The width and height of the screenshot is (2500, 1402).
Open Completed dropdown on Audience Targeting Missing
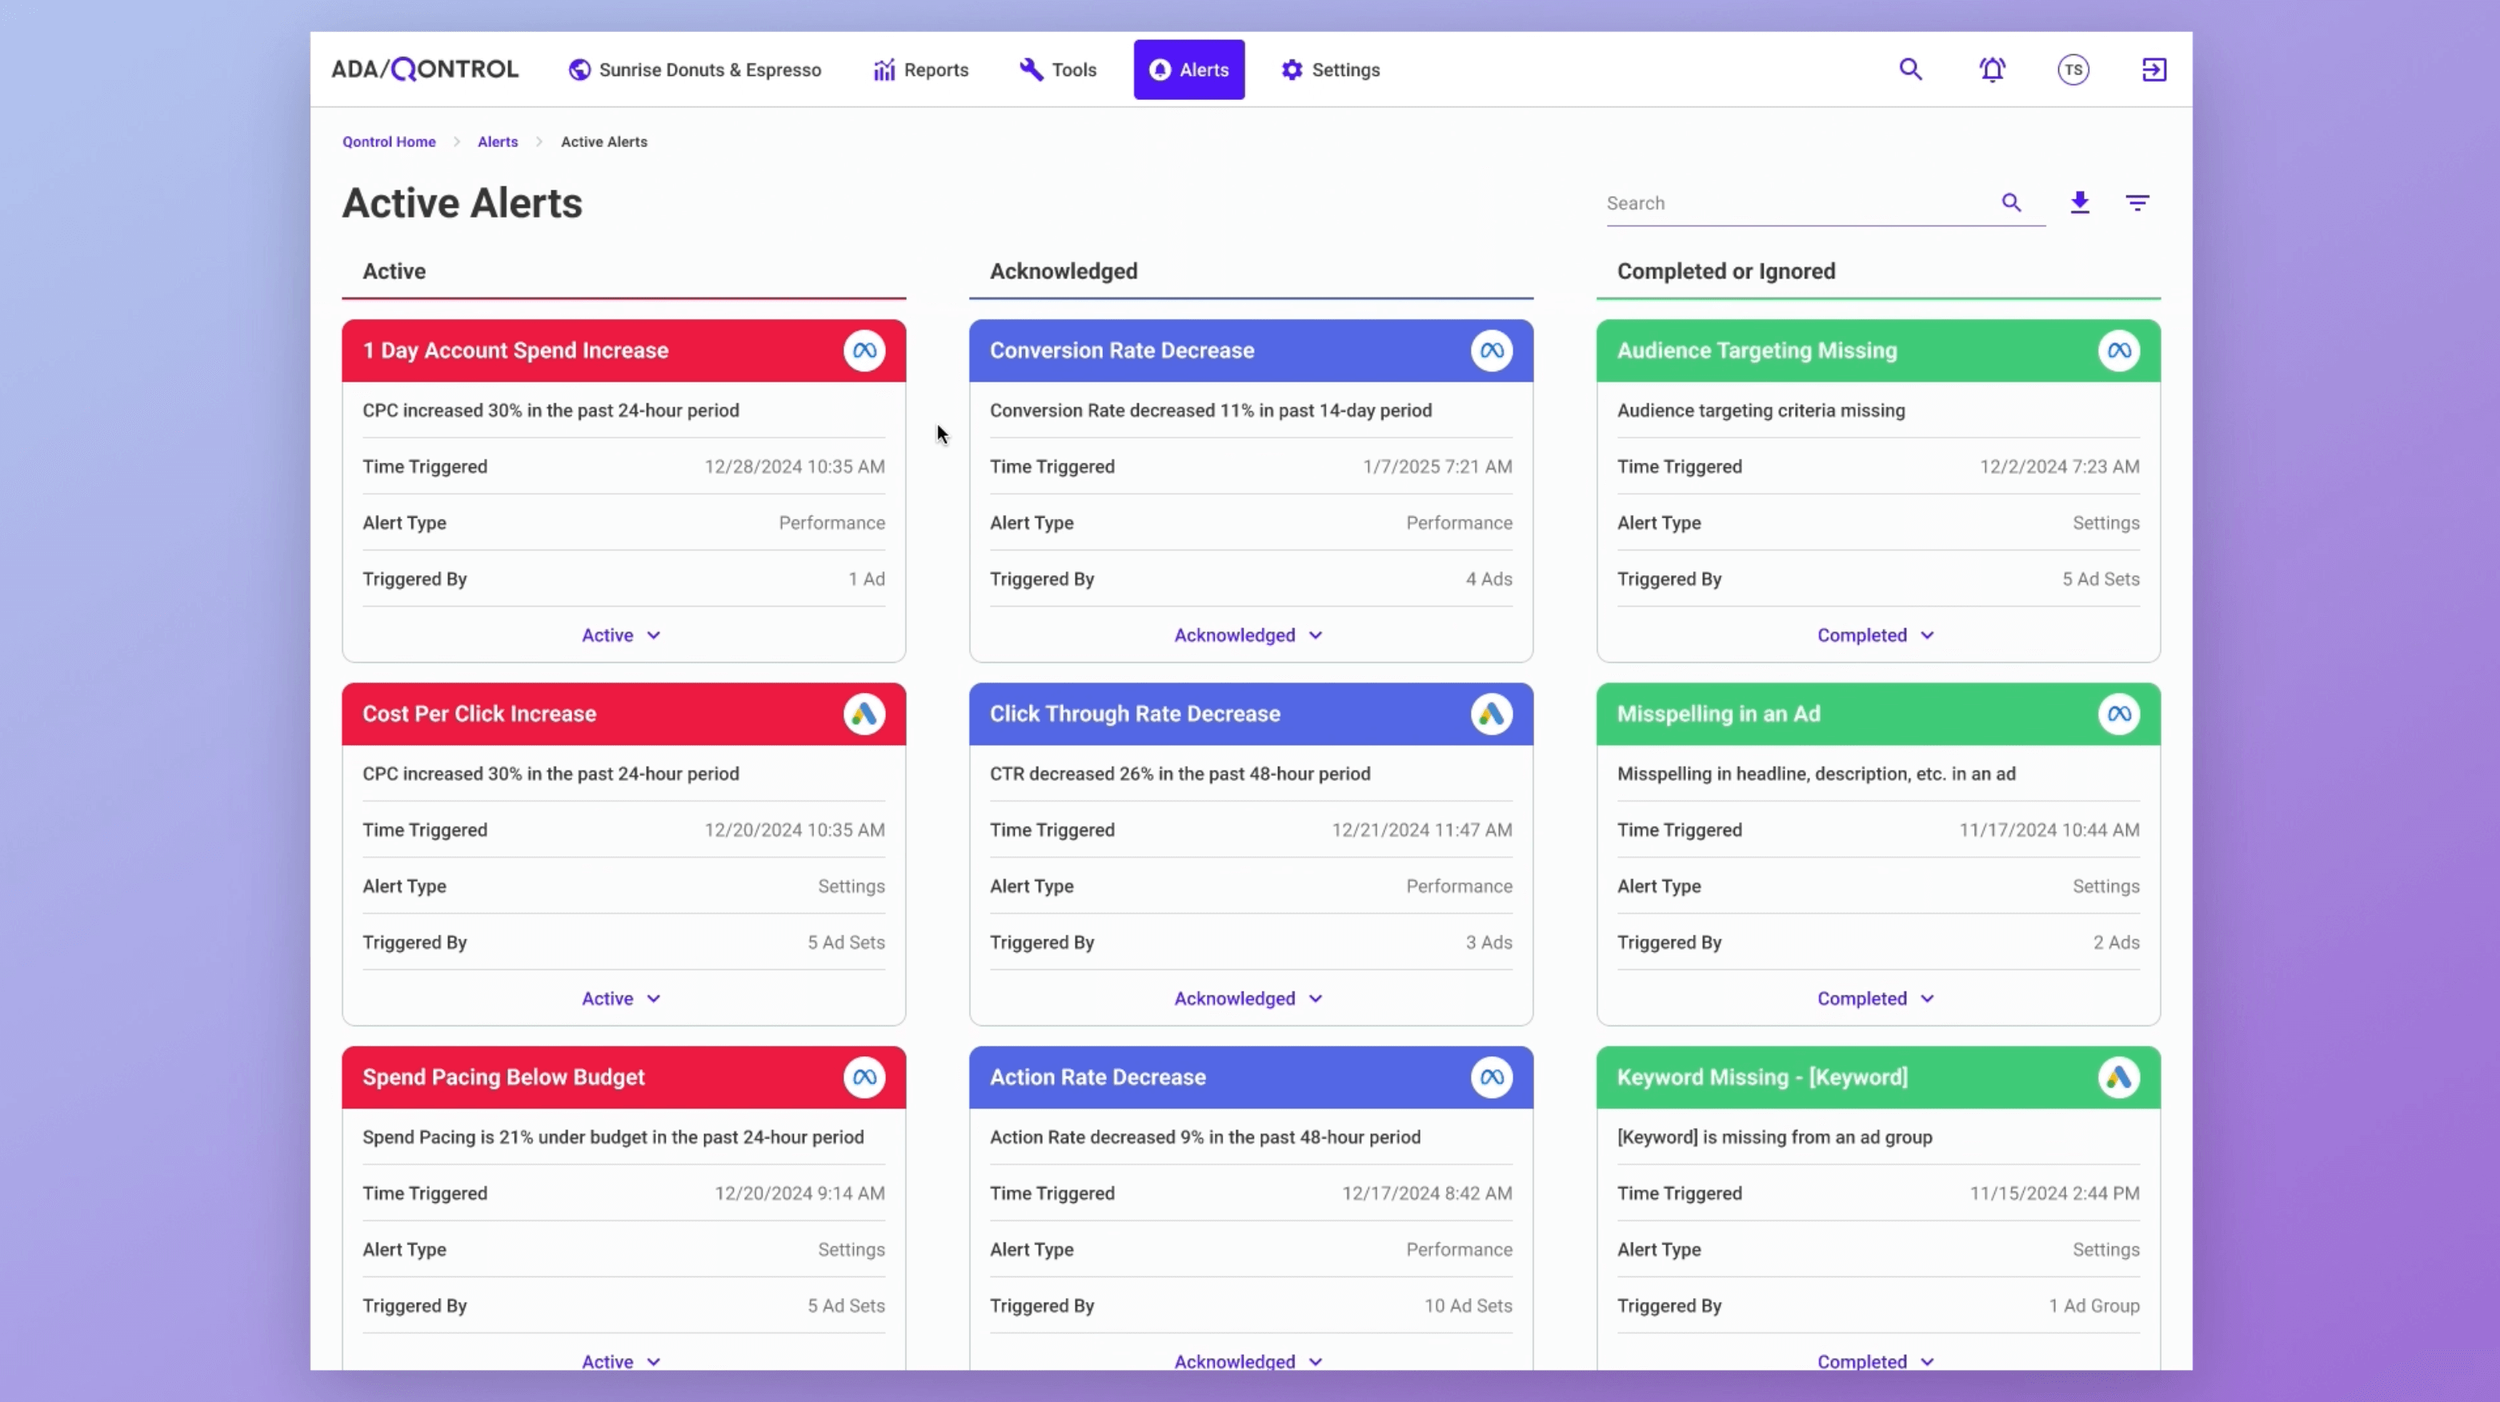point(1875,635)
